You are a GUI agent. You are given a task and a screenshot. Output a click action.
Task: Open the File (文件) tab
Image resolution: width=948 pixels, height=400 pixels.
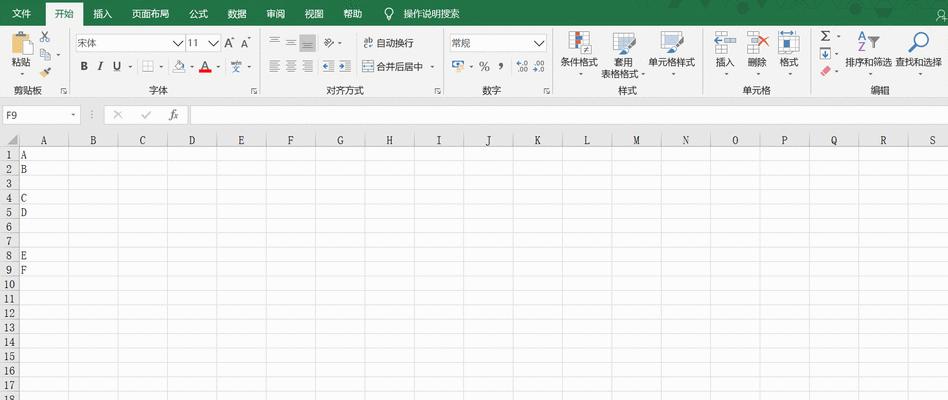point(22,13)
